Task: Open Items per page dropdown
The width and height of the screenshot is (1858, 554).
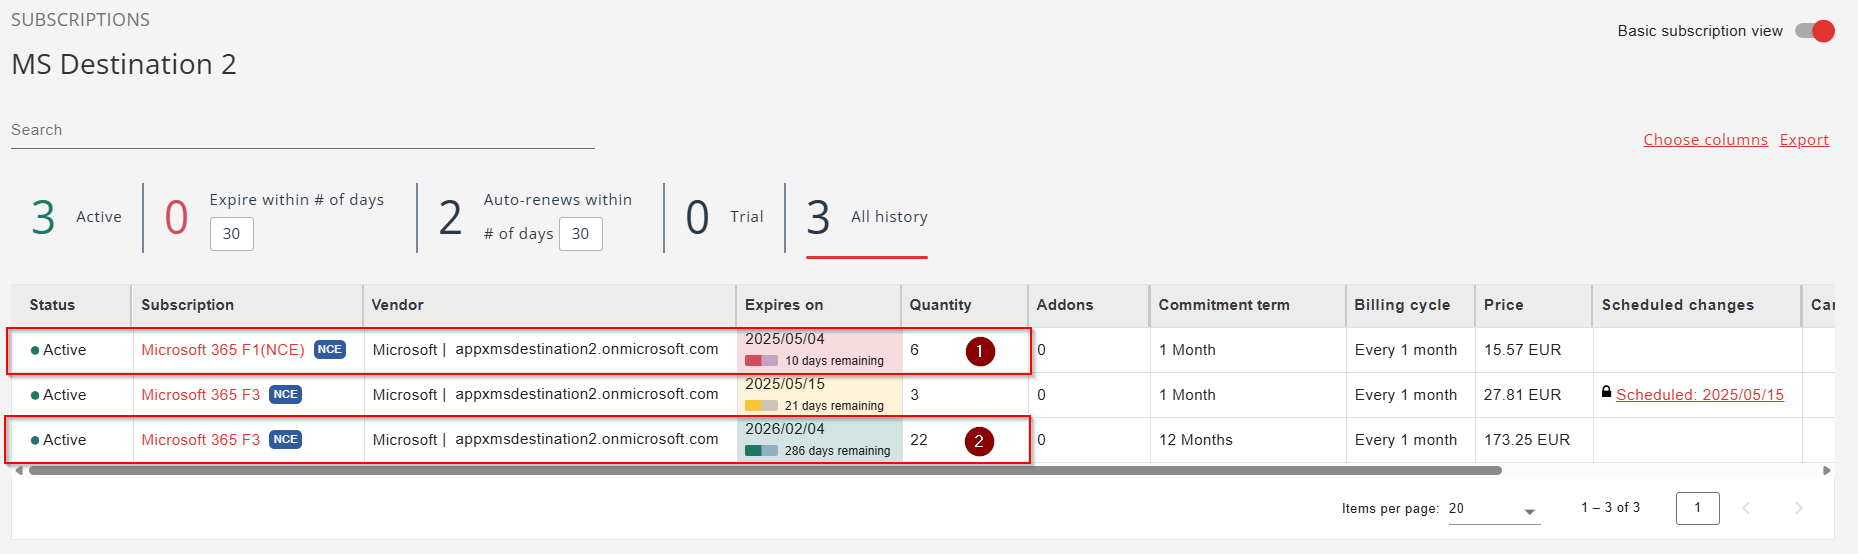Action: coord(1493,509)
